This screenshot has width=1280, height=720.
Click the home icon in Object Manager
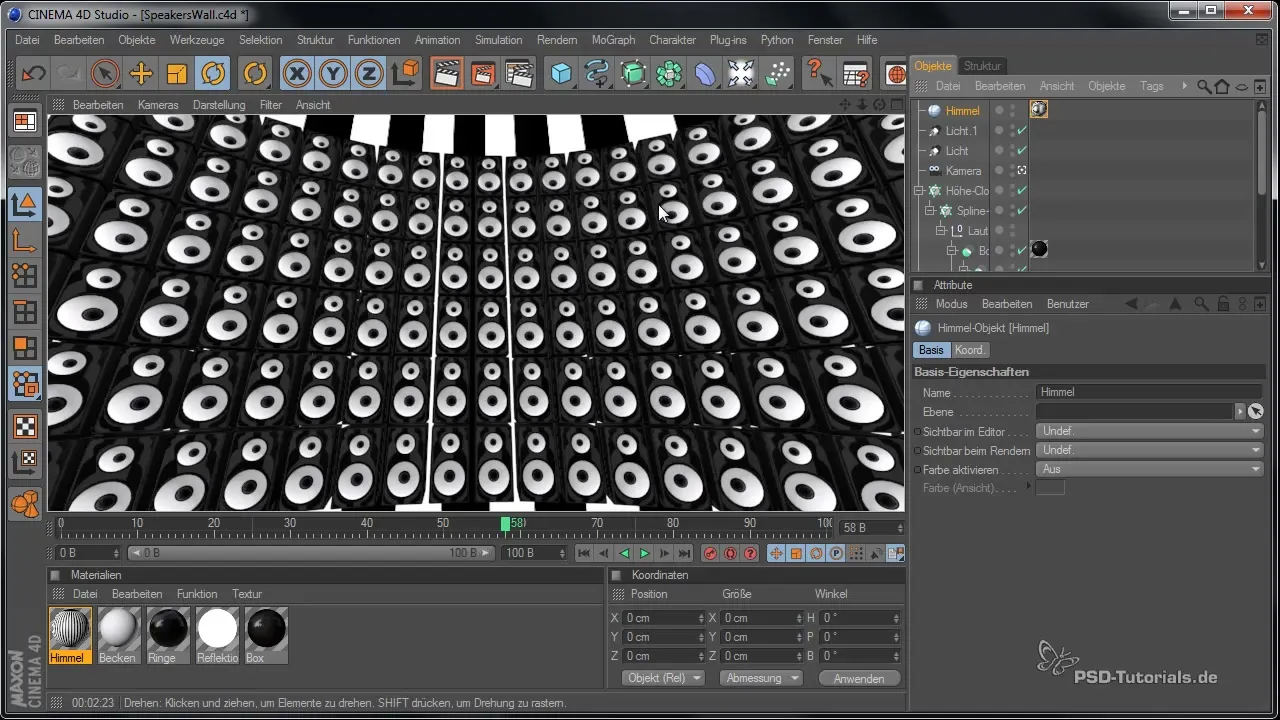pos(1221,86)
